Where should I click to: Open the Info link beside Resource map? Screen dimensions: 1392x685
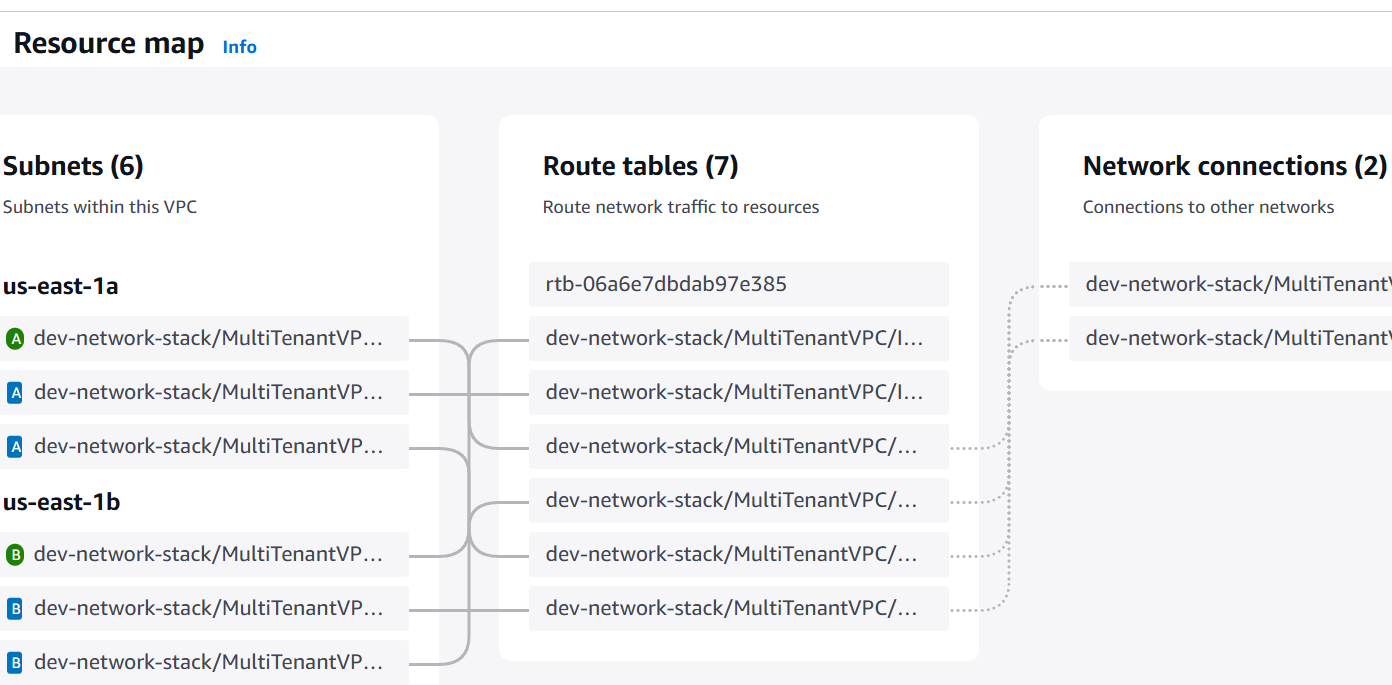(x=239, y=47)
